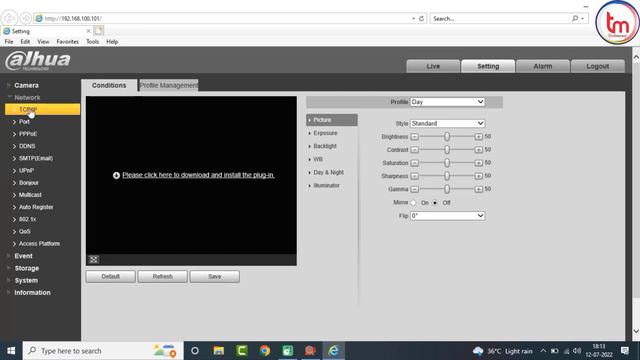Open Windows Start menu
The height and width of the screenshot is (360, 640).
pos(11,351)
